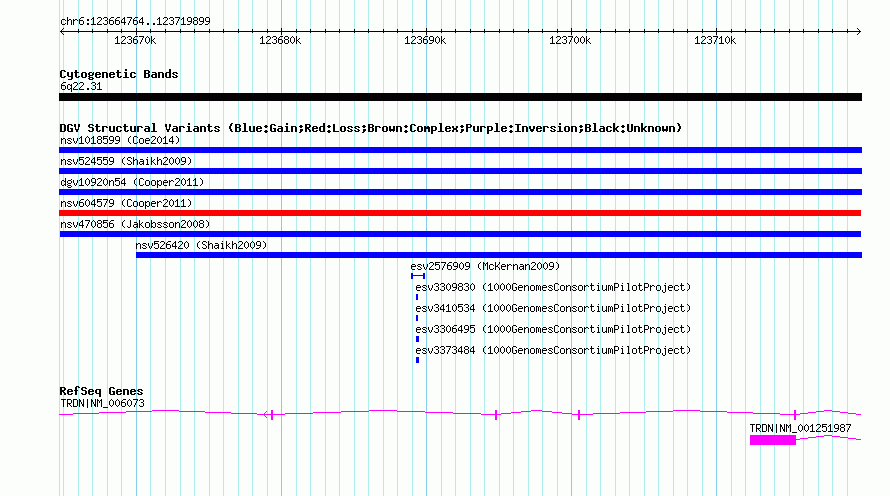The height and width of the screenshot is (496, 890).
Task: Click the esv3373484 variant label
Action: (x=553, y=350)
